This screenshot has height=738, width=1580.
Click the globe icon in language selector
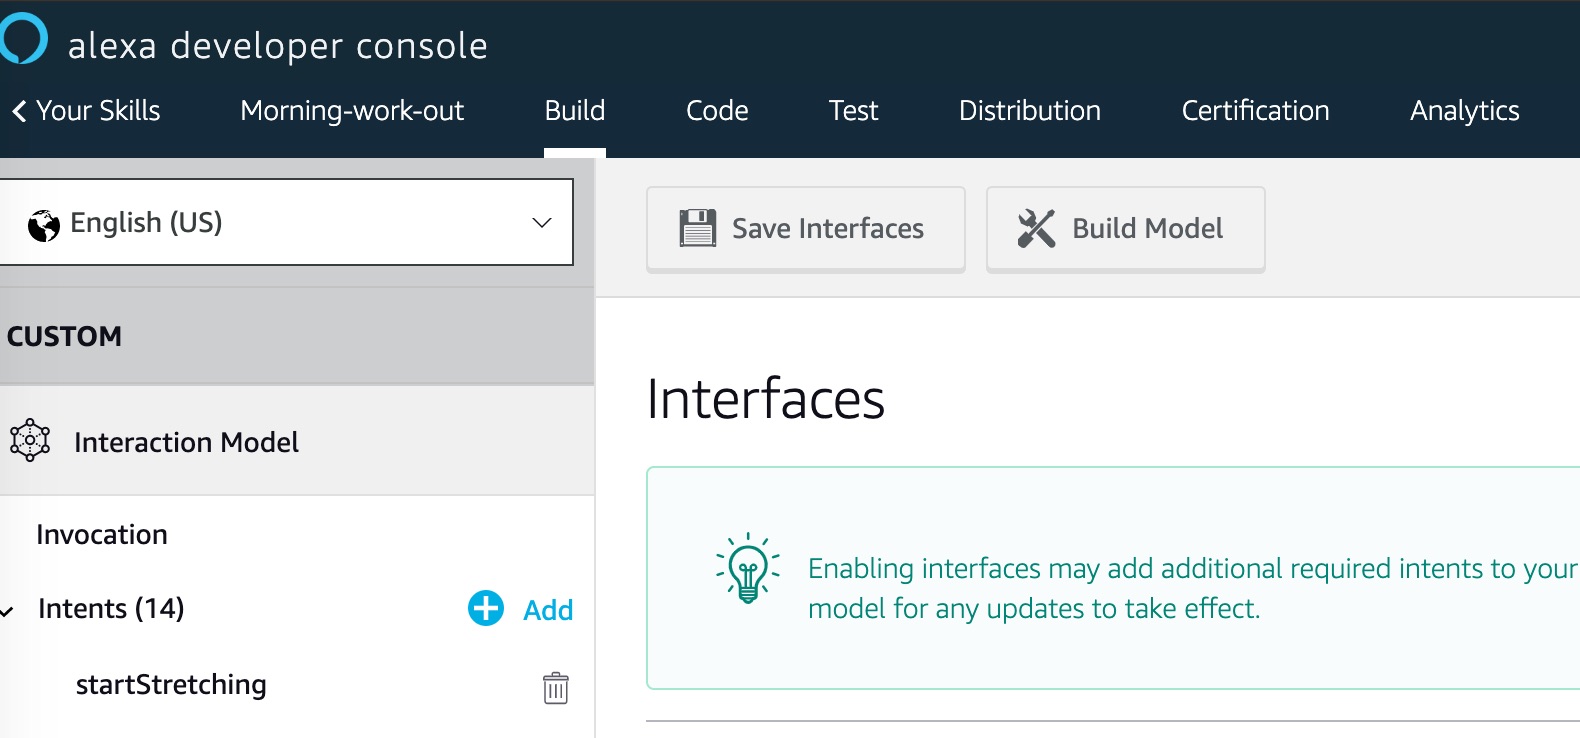tap(44, 226)
